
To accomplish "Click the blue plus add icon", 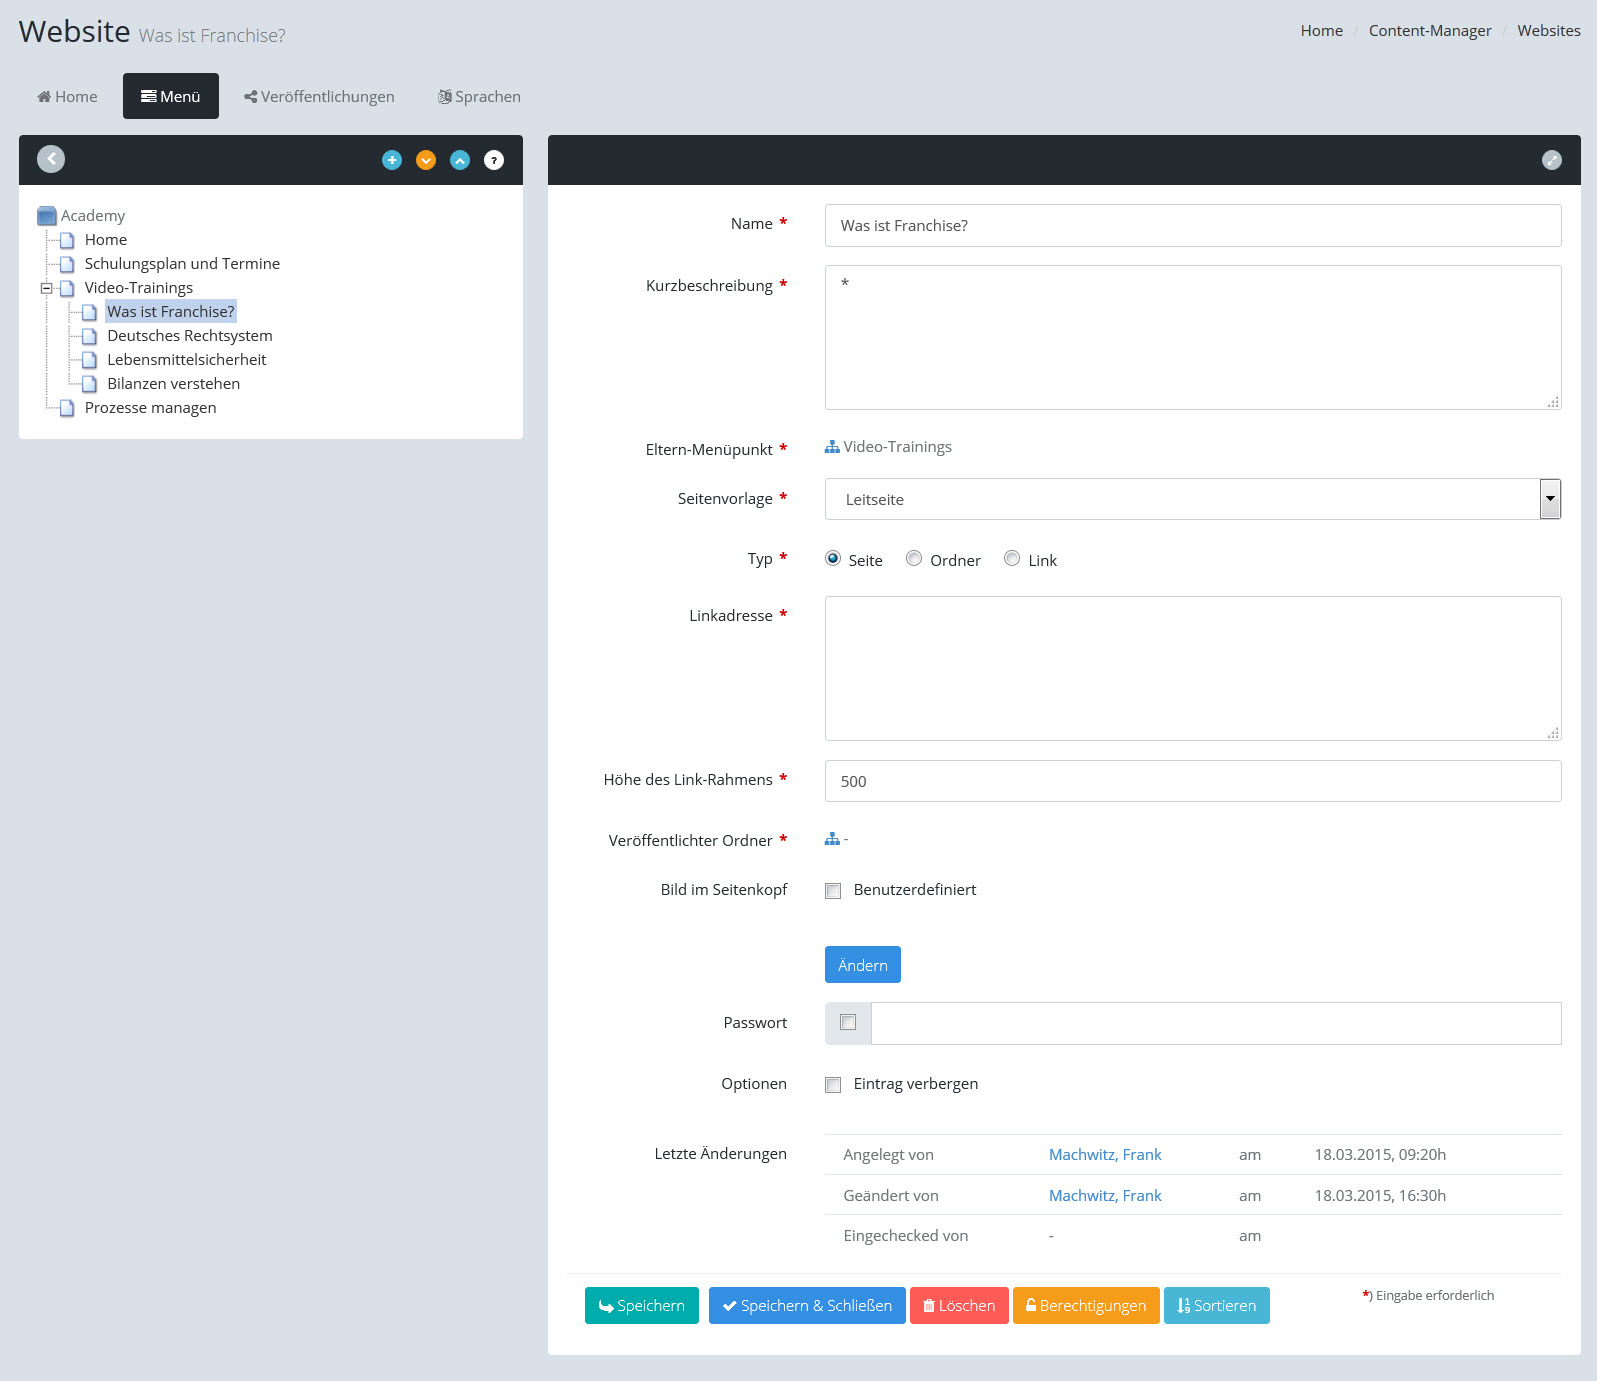I will (x=392, y=160).
